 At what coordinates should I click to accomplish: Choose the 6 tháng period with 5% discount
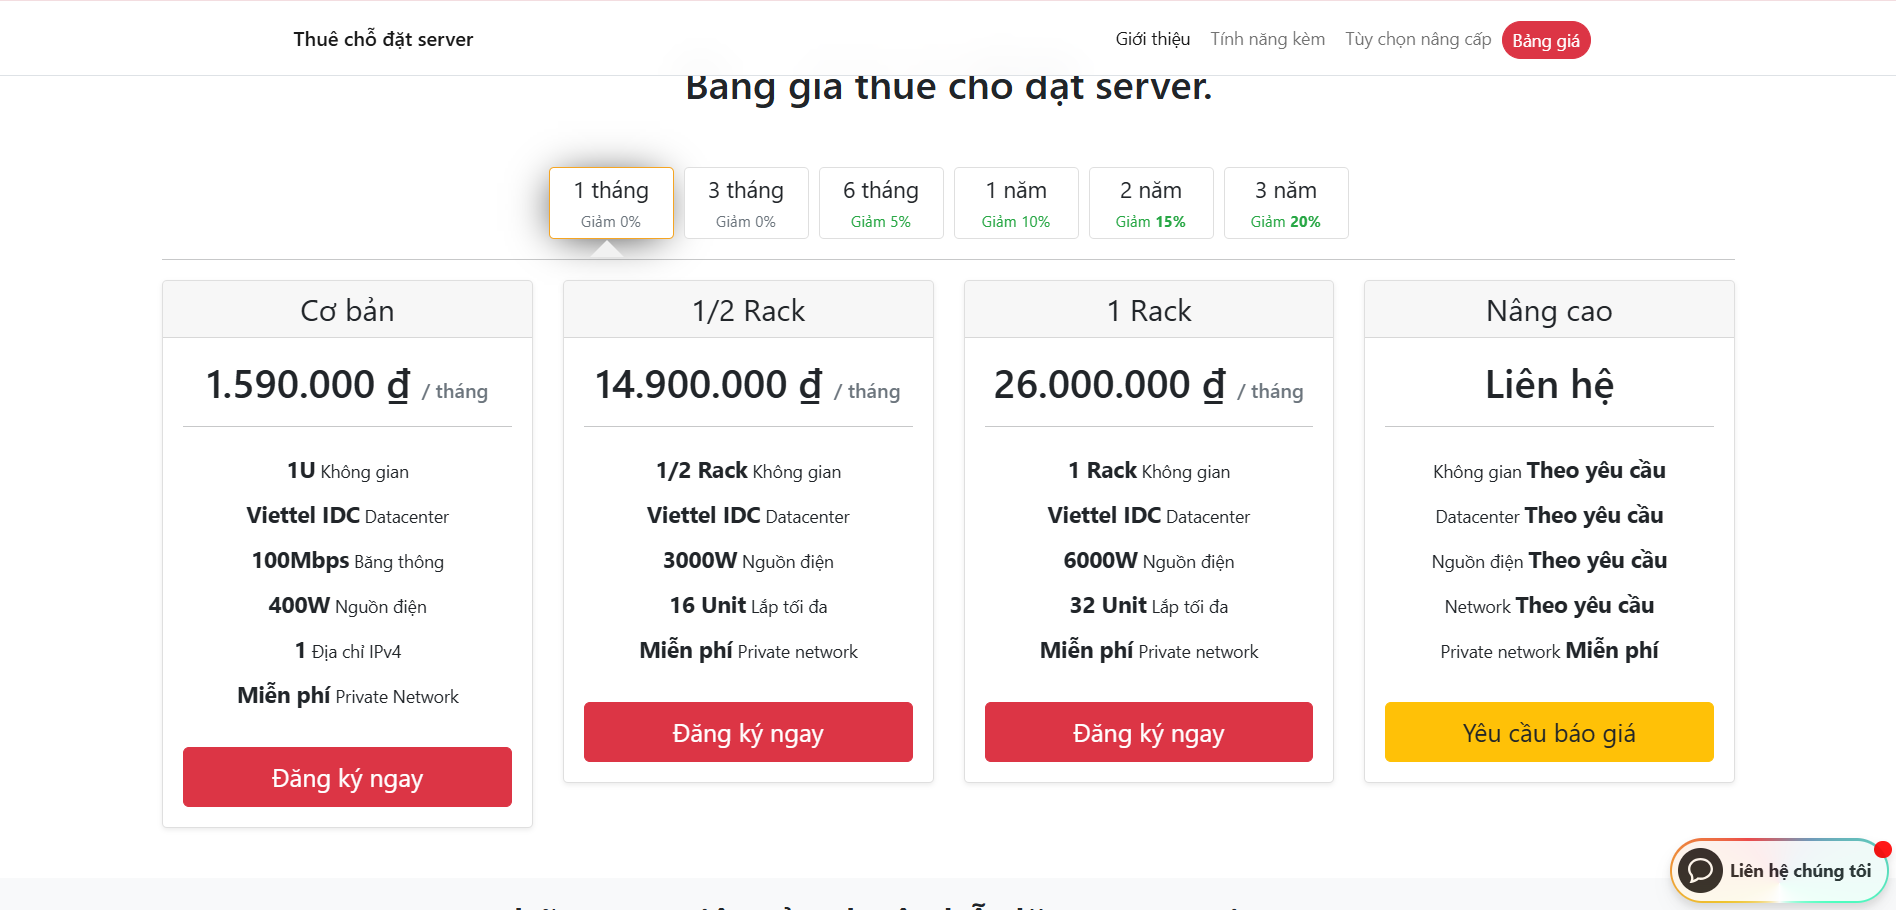pos(881,203)
